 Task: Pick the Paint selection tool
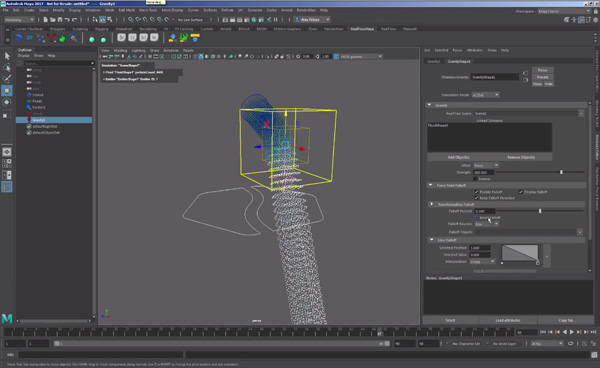click(x=7, y=79)
